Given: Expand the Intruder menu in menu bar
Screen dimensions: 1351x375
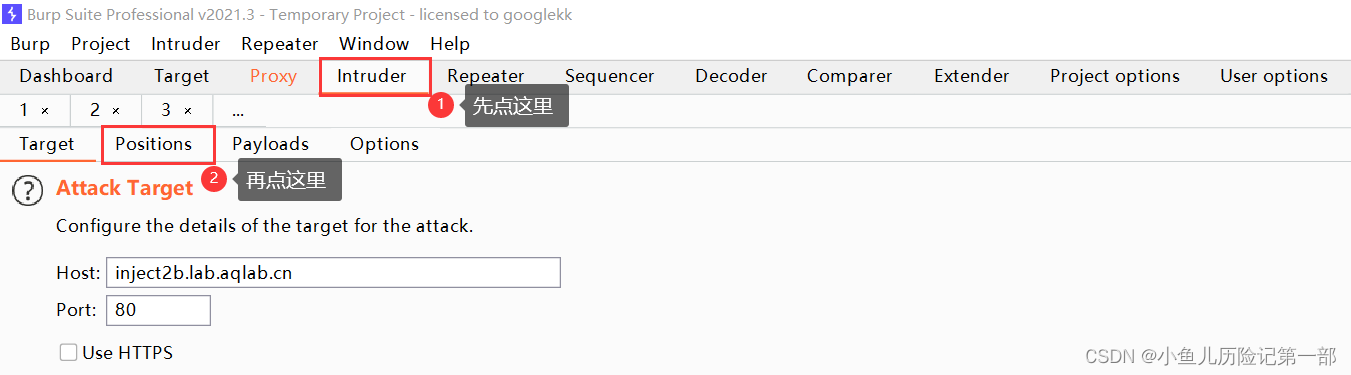Looking at the screenshot, I should pos(186,44).
